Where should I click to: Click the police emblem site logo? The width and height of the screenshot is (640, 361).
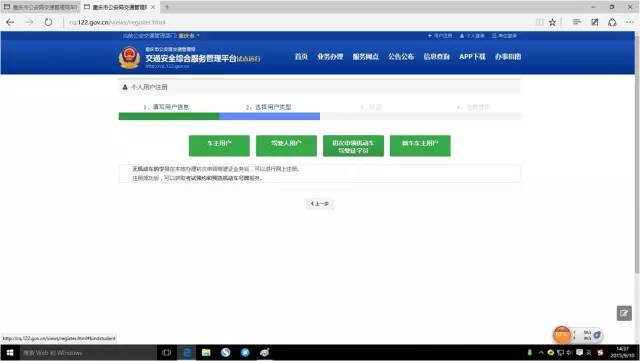point(129,58)
